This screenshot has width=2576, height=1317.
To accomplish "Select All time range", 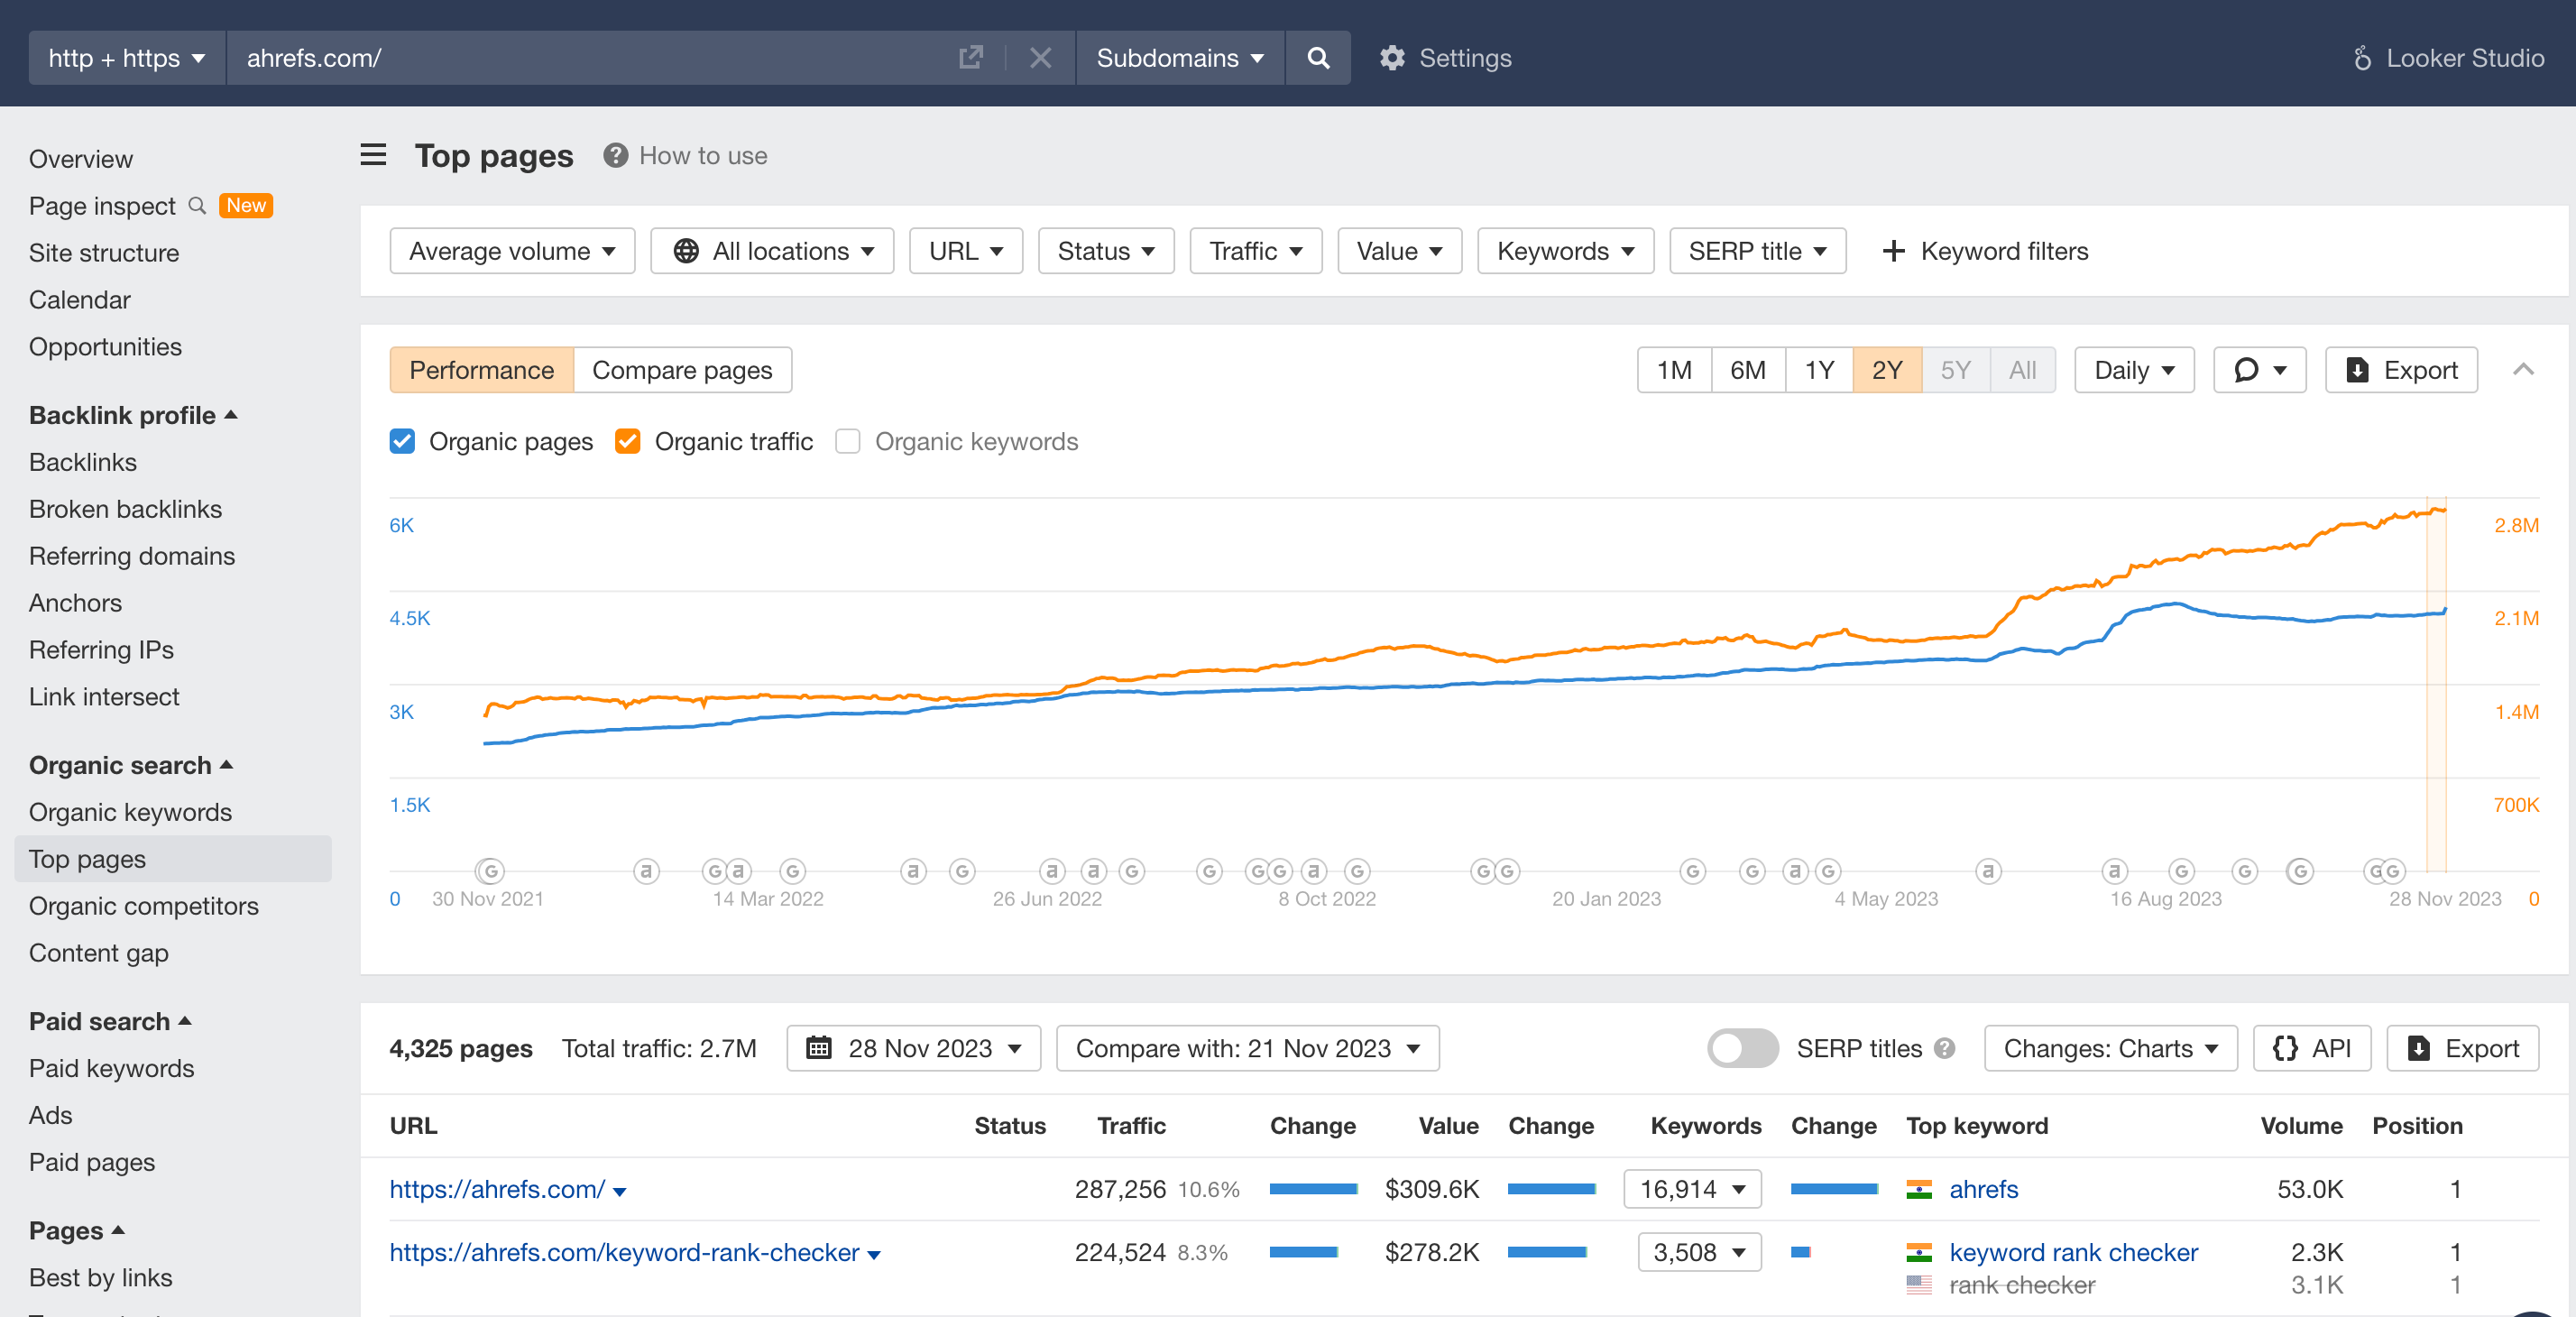I will pyautogui.click(x=2022, y=370).
